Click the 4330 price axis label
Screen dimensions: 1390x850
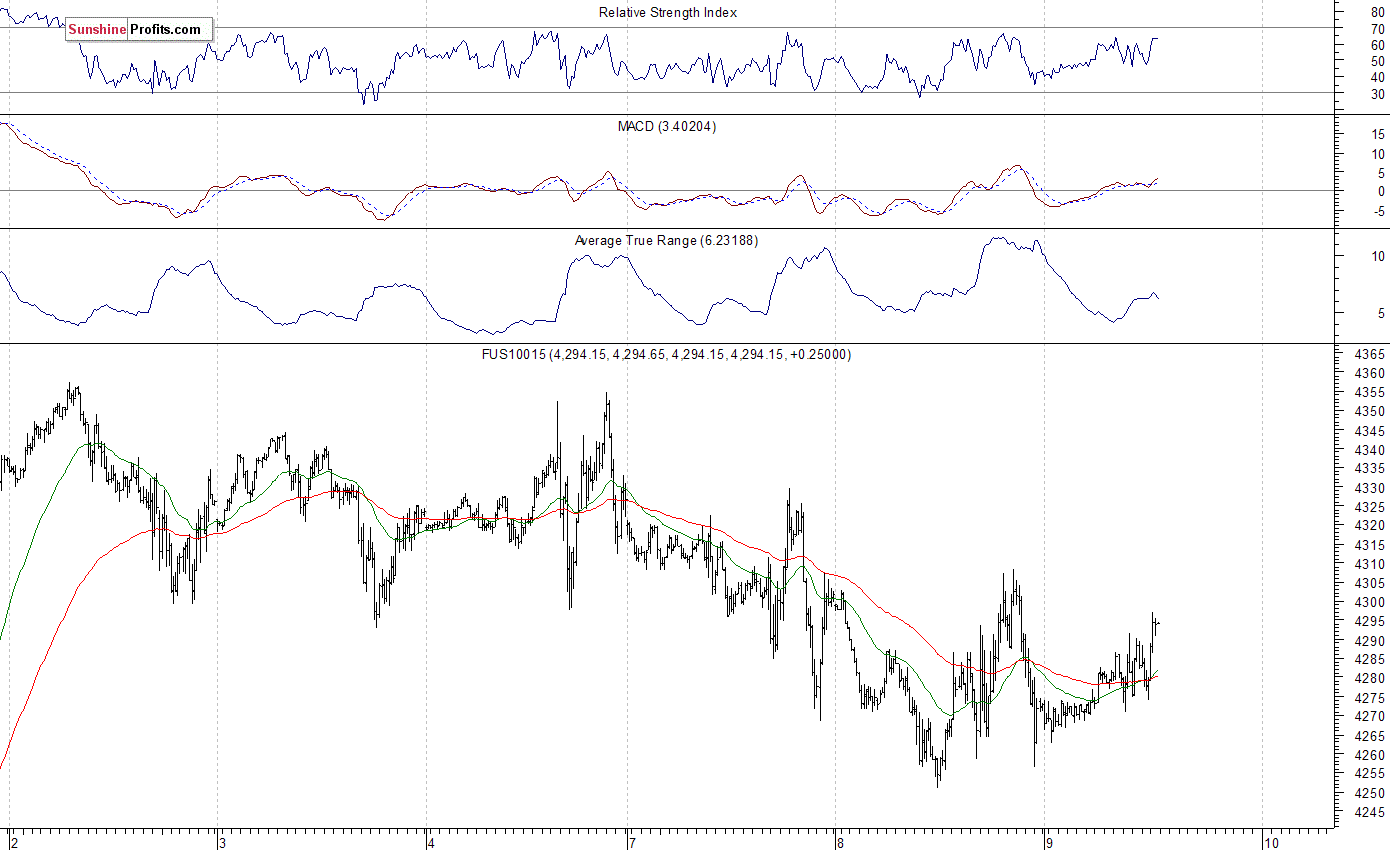click(x=1368, y=488)
